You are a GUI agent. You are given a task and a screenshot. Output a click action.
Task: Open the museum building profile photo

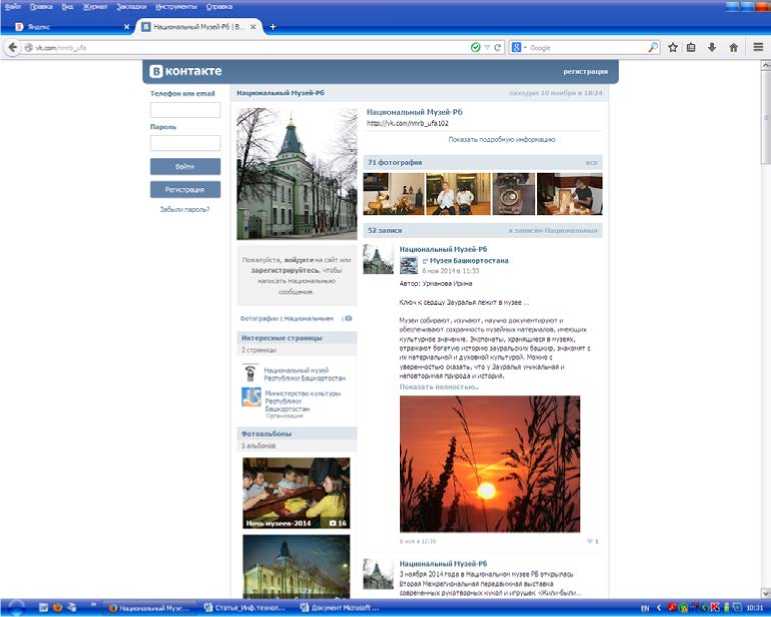pos(297,174)
